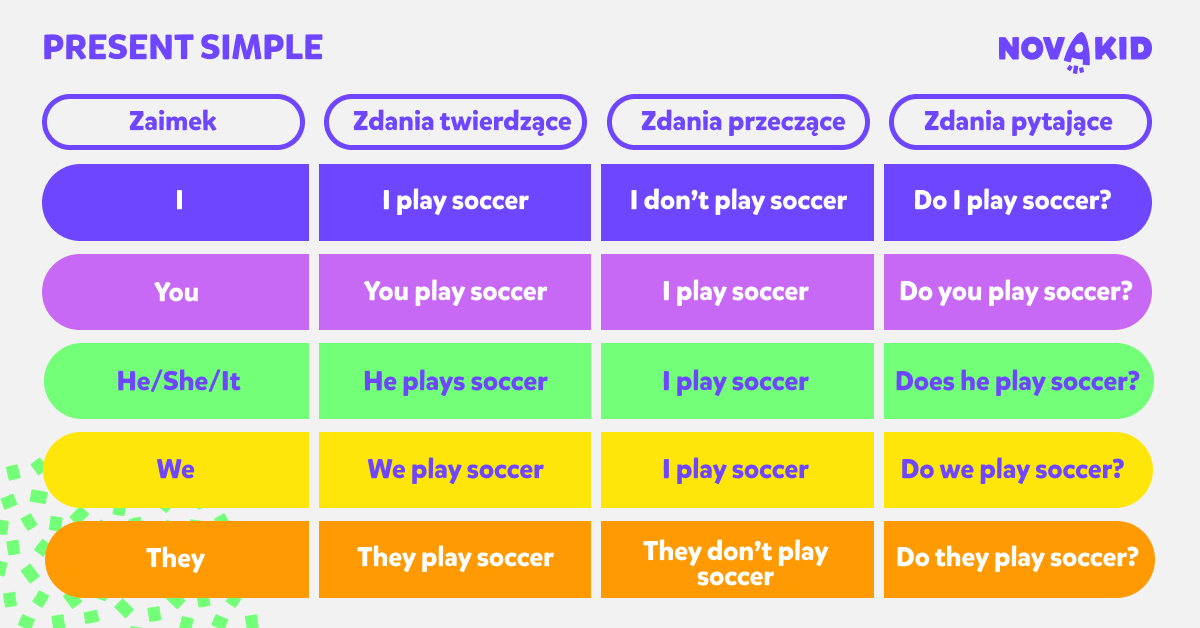Select the "Do you play soccer?" cell
Viewport: 1200px width, 628px height.
pos(1018,292)
